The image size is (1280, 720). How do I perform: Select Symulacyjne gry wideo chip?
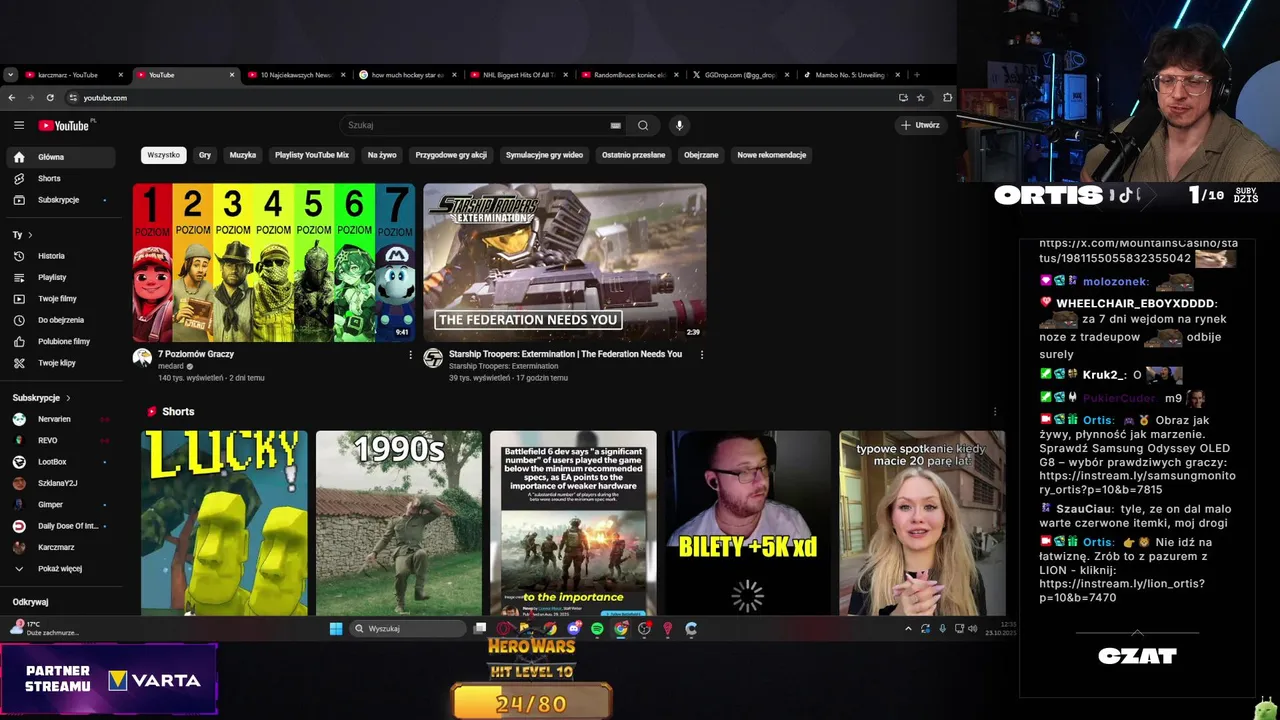click(544, 155)
